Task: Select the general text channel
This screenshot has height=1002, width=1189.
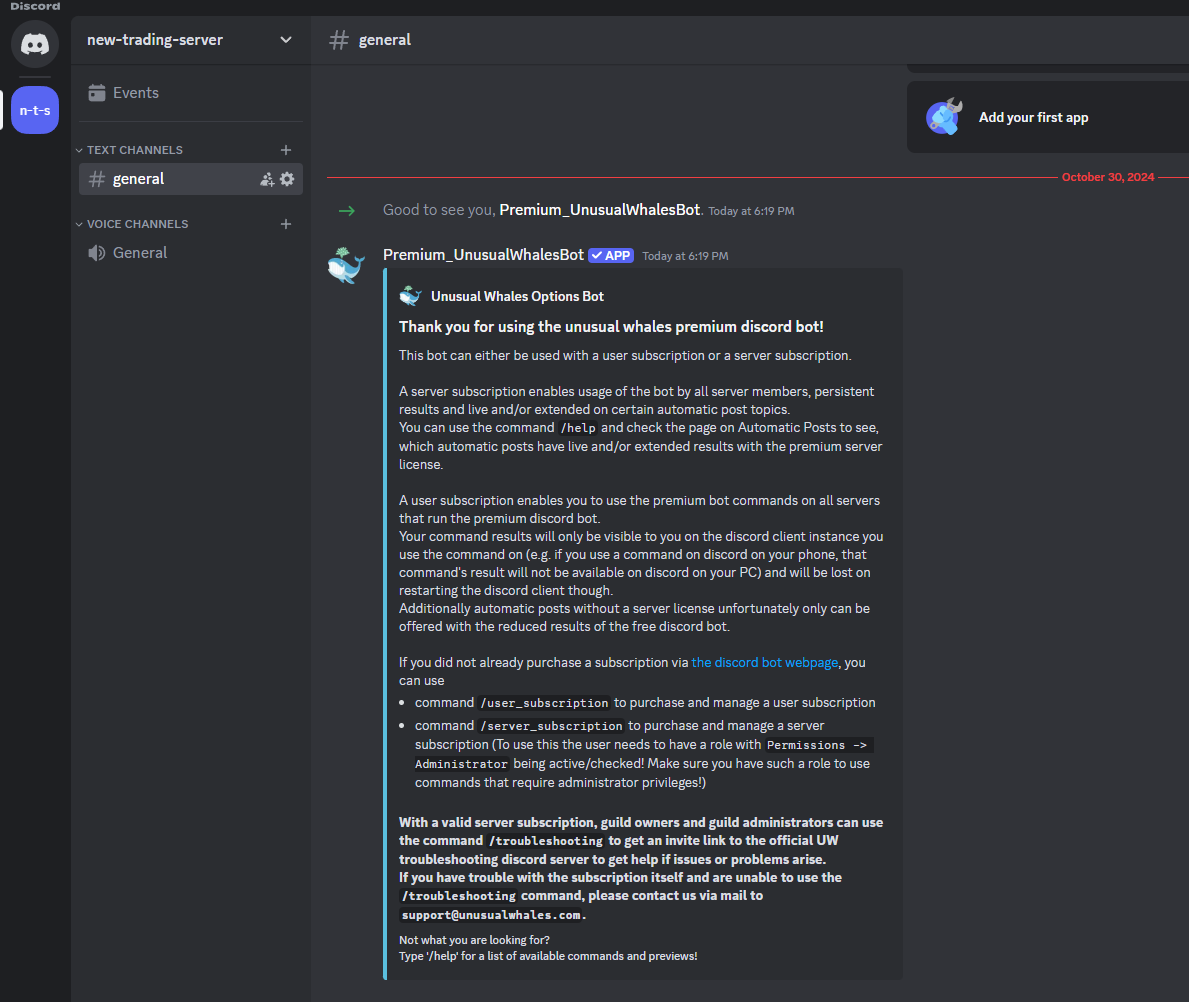Action: (x=191, y=179)
